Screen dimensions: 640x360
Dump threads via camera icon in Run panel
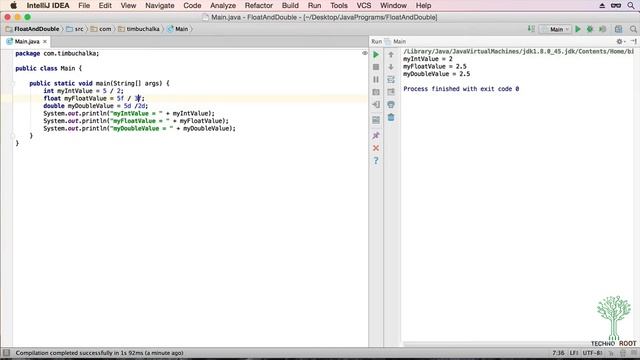click(x=376, y=92)
